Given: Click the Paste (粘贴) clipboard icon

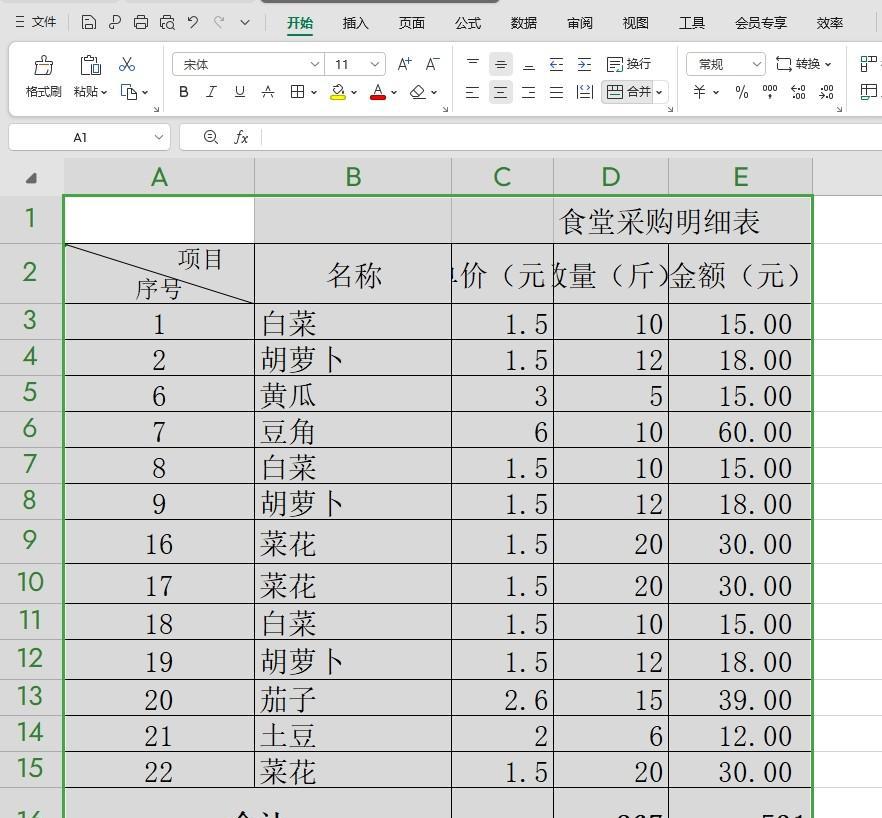Looking at the screenshot, I should [x=90, y=65].
